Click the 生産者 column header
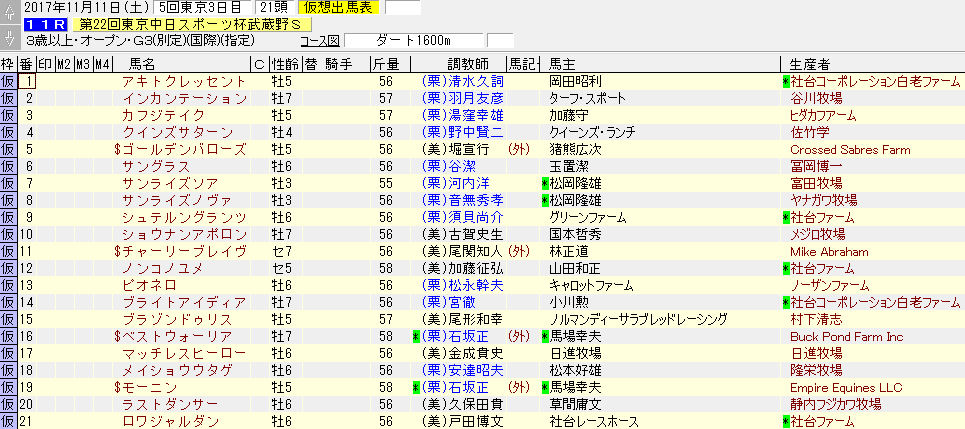Screen dimensions: 965x429 click(811, 64)
